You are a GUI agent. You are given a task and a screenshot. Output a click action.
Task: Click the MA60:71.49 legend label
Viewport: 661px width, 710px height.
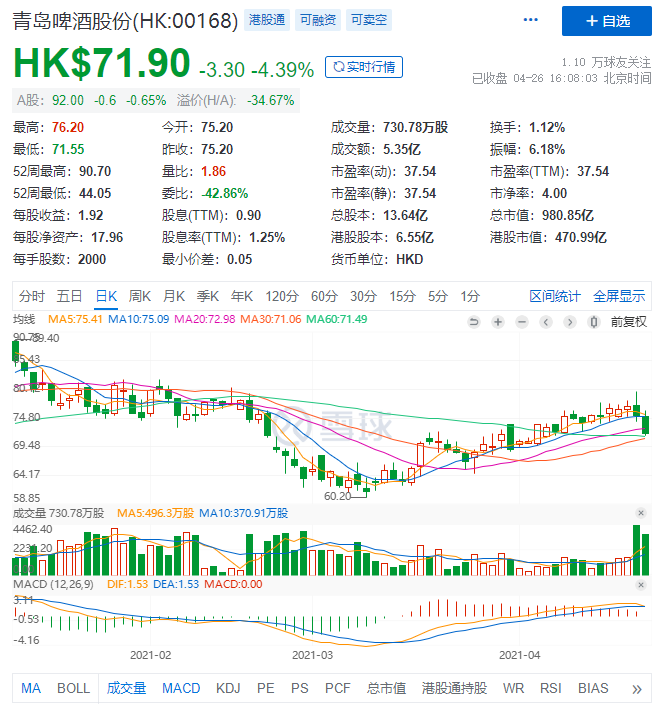click(336, 319)
